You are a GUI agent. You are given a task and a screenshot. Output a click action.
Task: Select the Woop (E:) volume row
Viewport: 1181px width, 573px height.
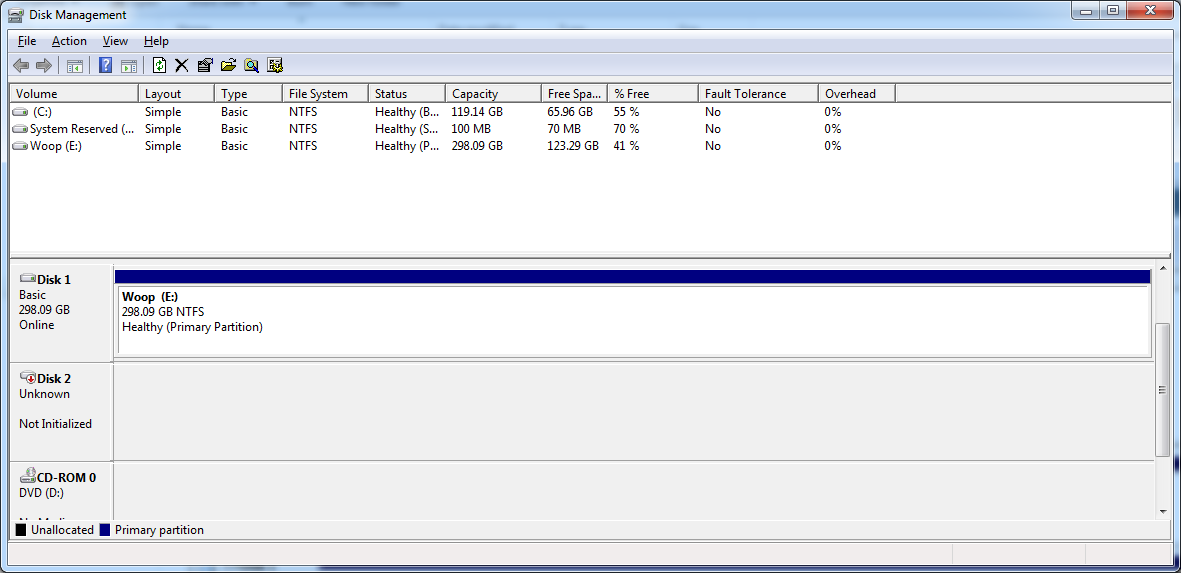click(x=590, y=146)
